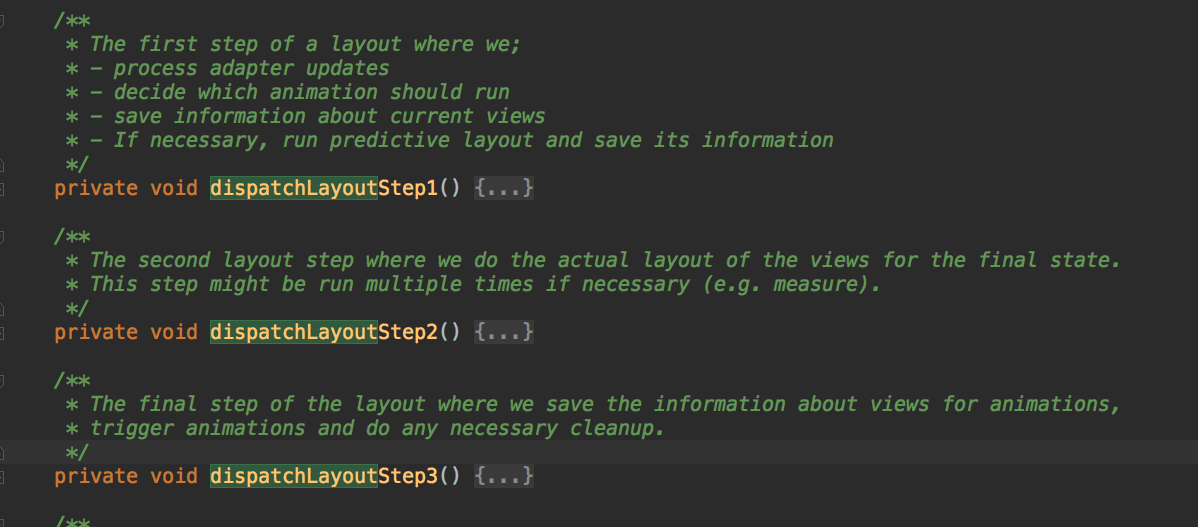
Task: Click 'void' keyword on the dispatchLayoutStep2 line
Action: pos(174,332)
